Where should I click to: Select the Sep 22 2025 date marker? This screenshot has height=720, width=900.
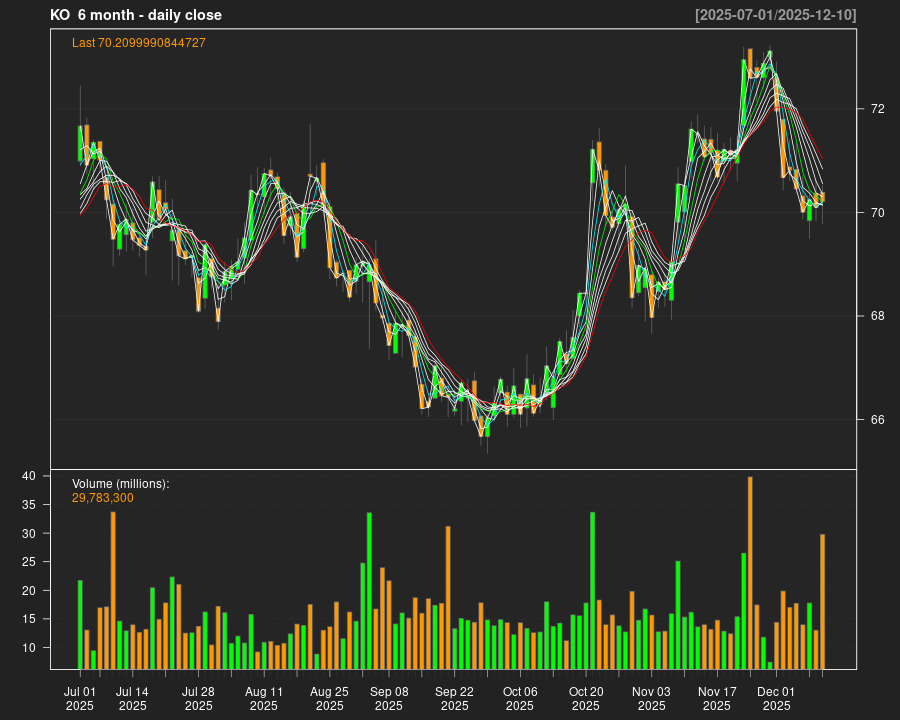pyautogui.click(x=454, y=698)
